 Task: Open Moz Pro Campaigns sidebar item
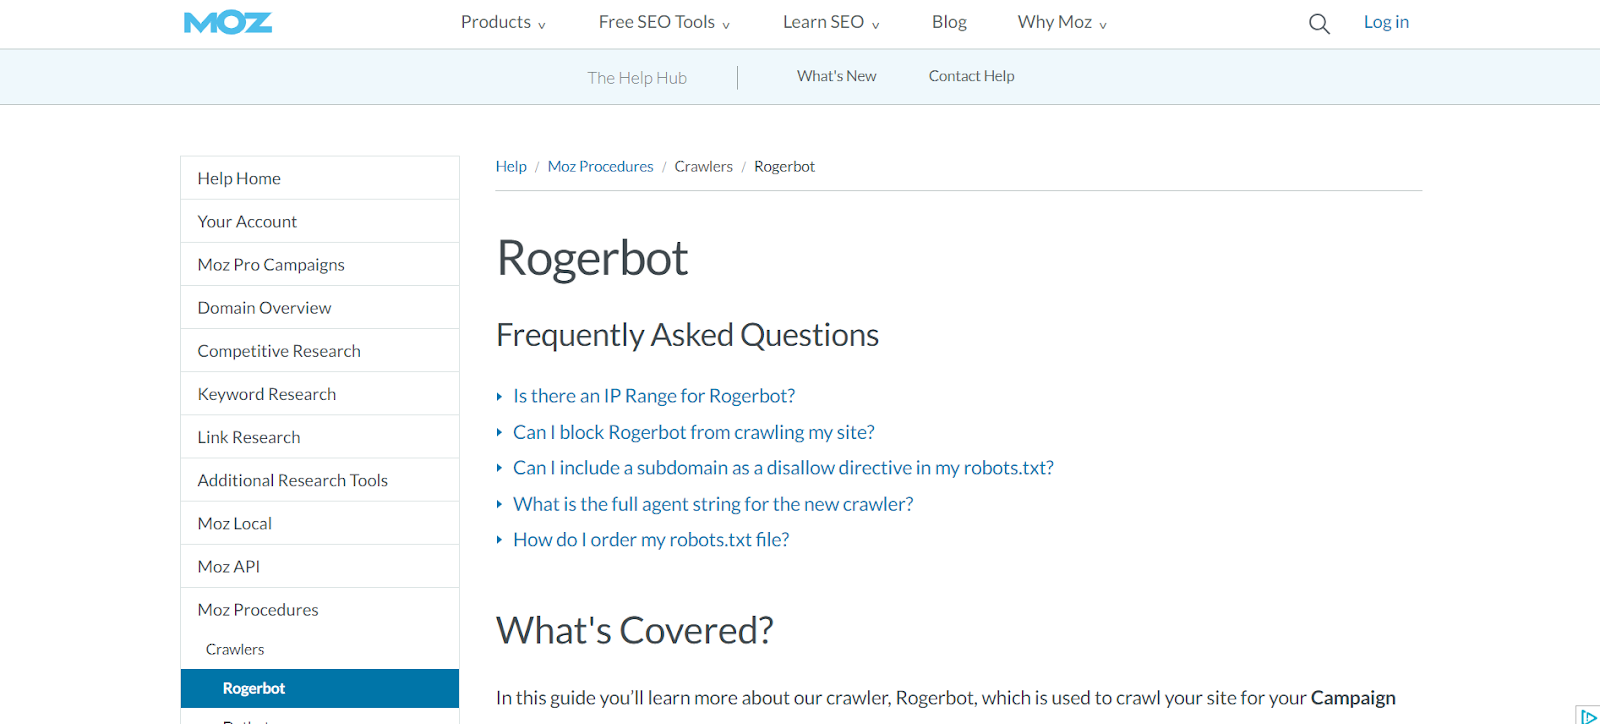pos(320,264)
